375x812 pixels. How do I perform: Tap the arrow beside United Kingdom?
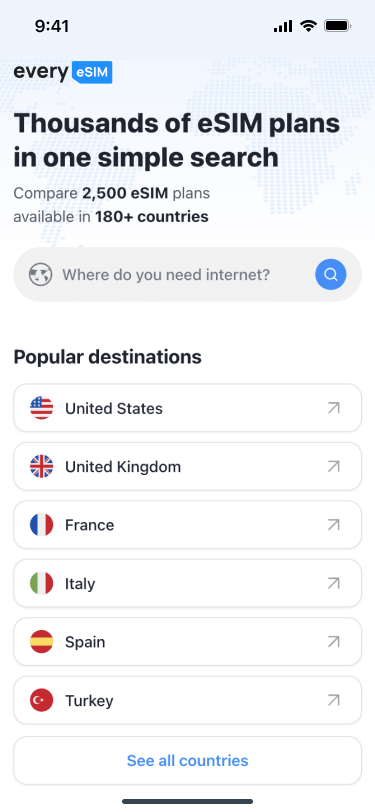pos(334,467)
